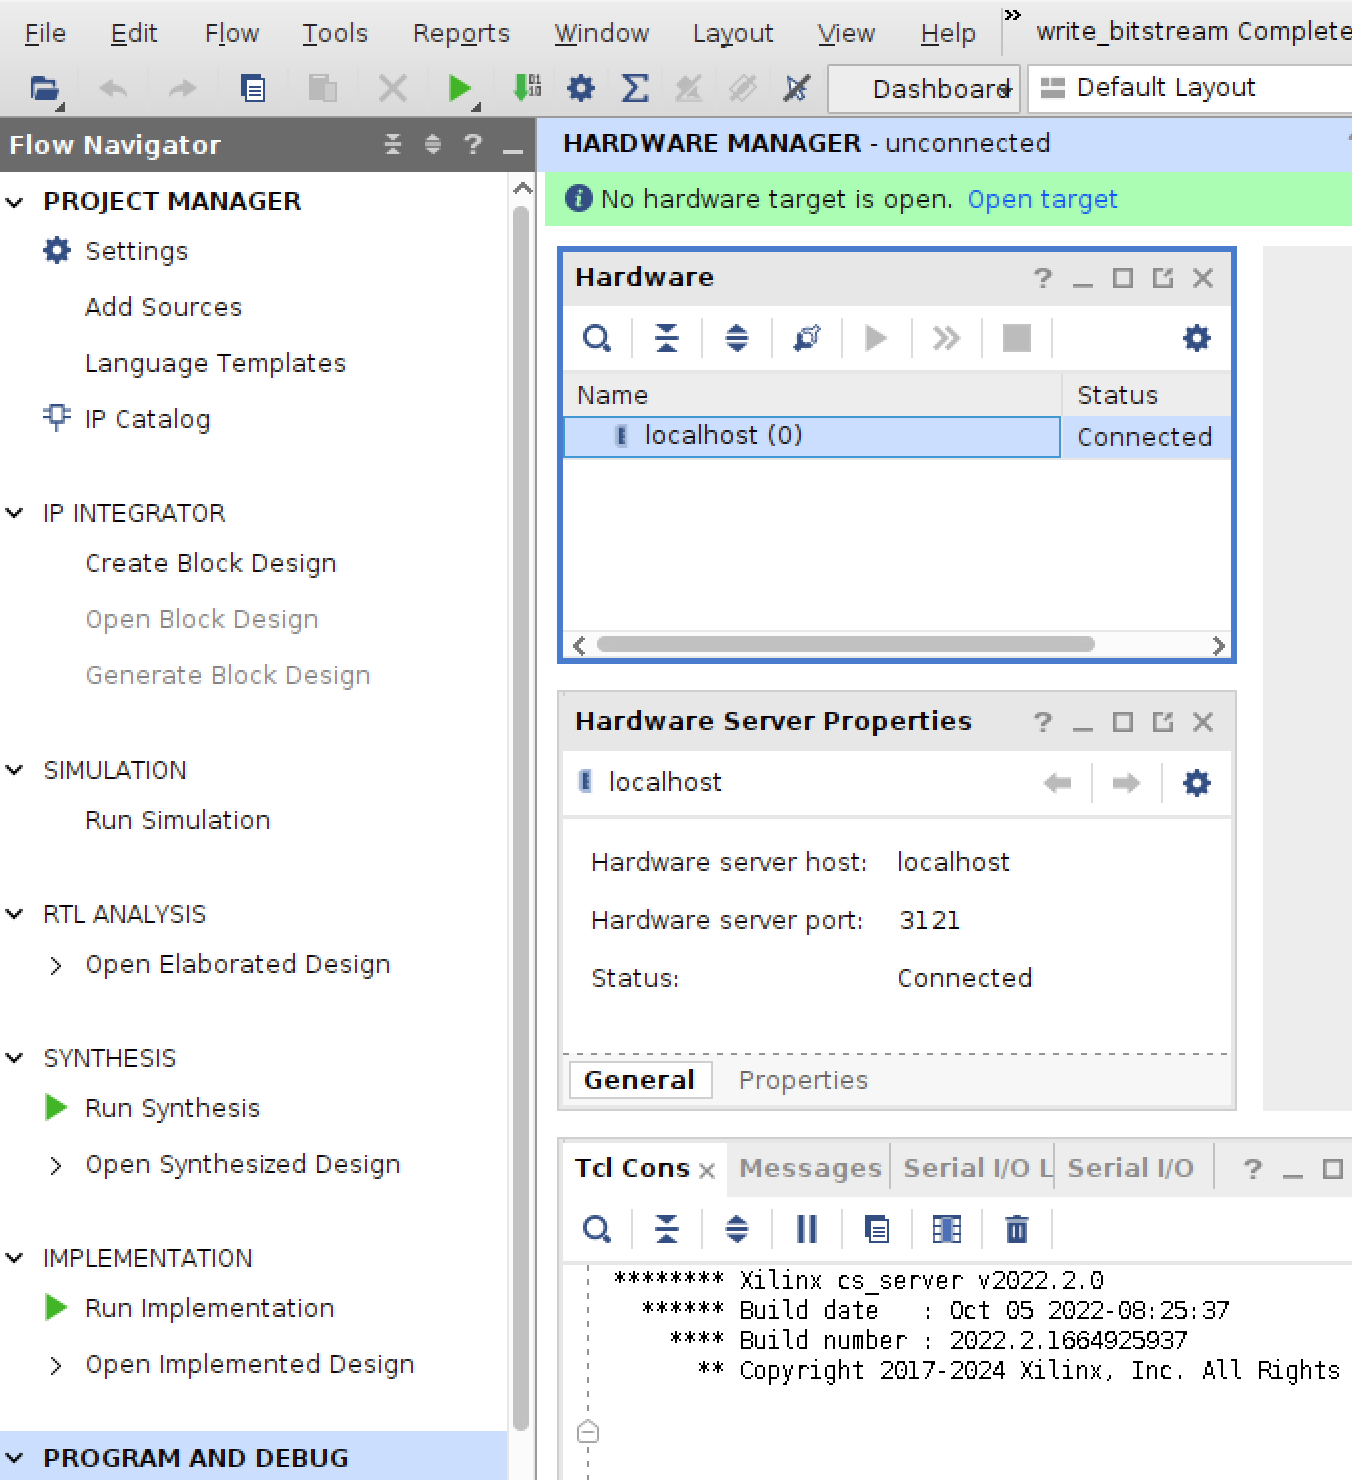The height and width of the screenshot is (1480, 1352).
Task: Click the Copy icon in main toolbar
Action: [x=253, y=89]
